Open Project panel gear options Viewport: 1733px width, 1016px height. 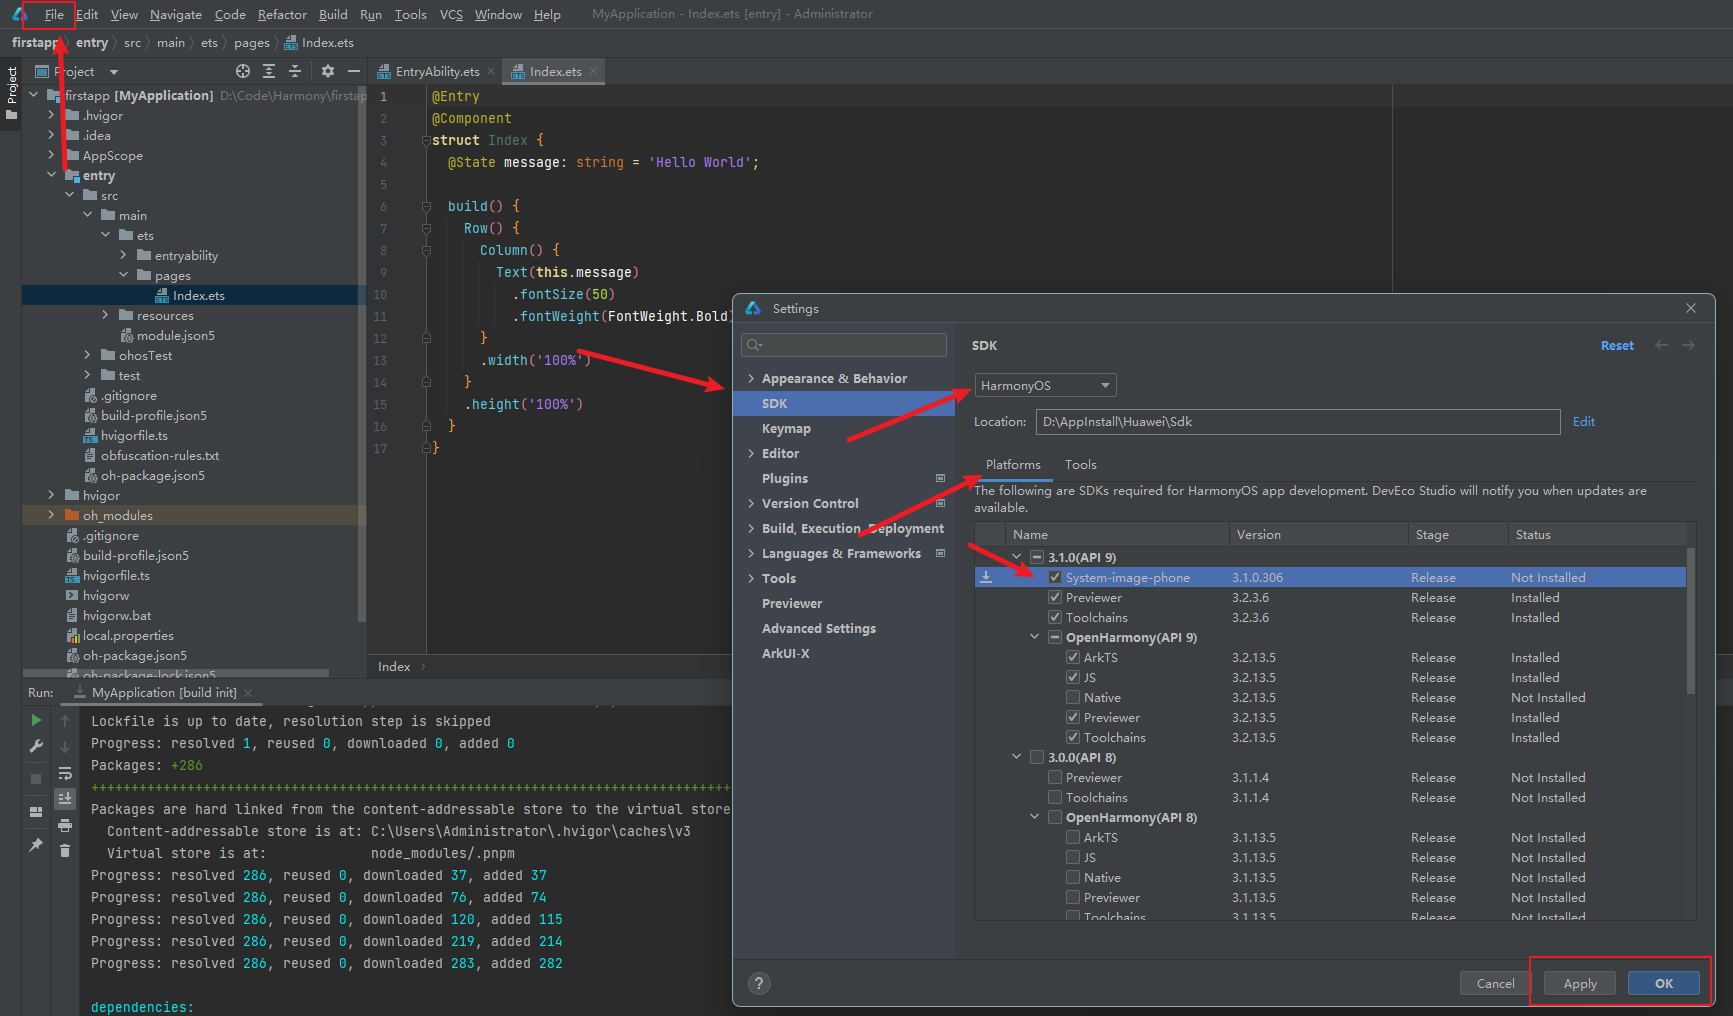coord(328,71)
